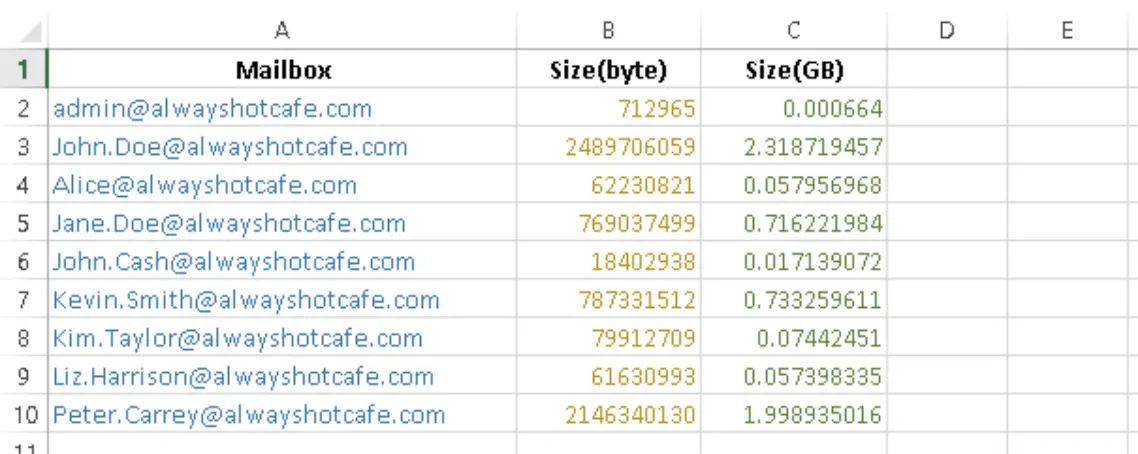The width and height of the screenshot is (1138, 454).
Task: Open John.Doe@alwayshotcafe.com email link
Action: click(x=229, y=147)
